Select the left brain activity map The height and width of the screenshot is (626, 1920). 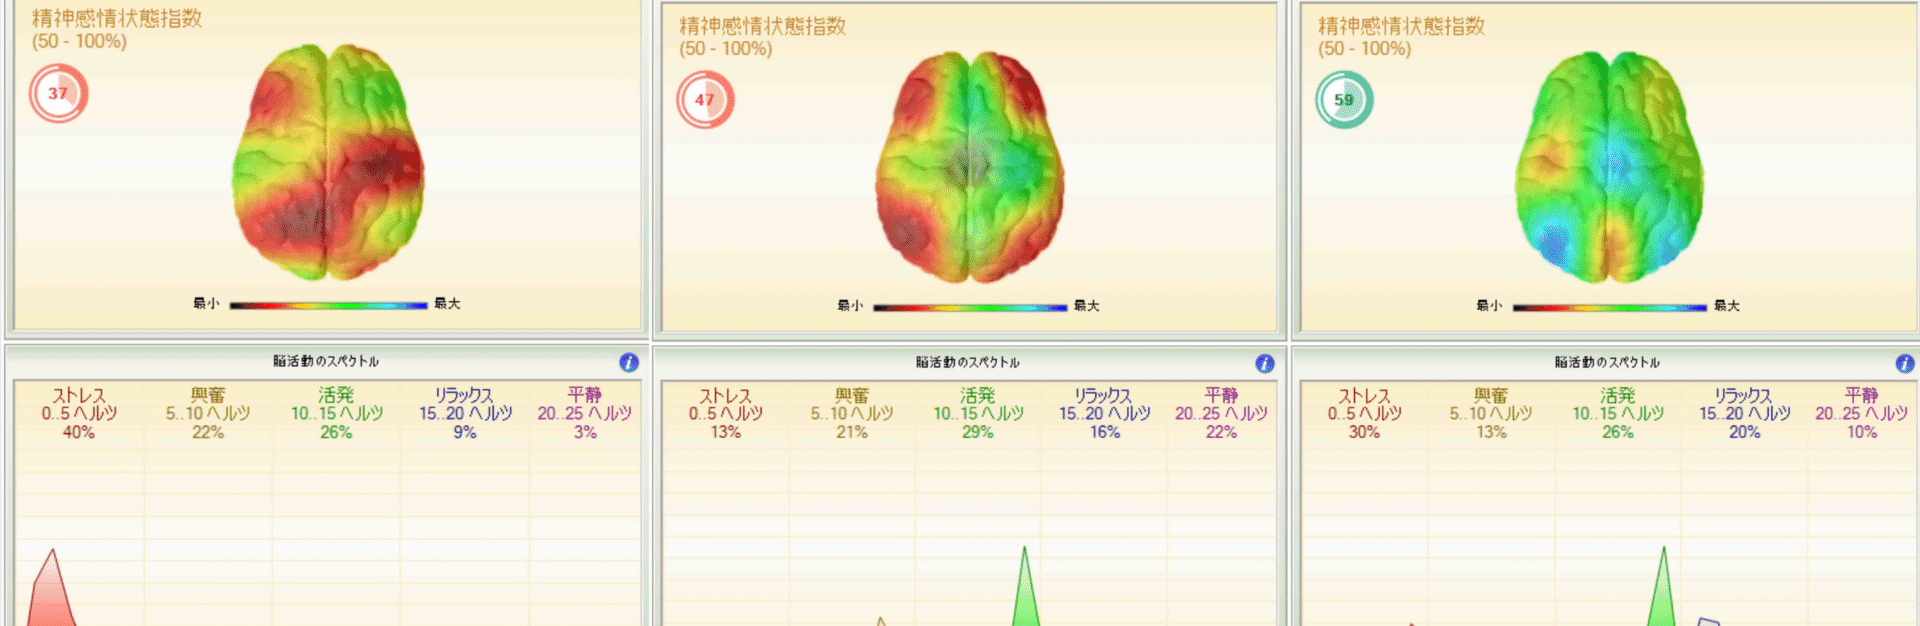328,161
